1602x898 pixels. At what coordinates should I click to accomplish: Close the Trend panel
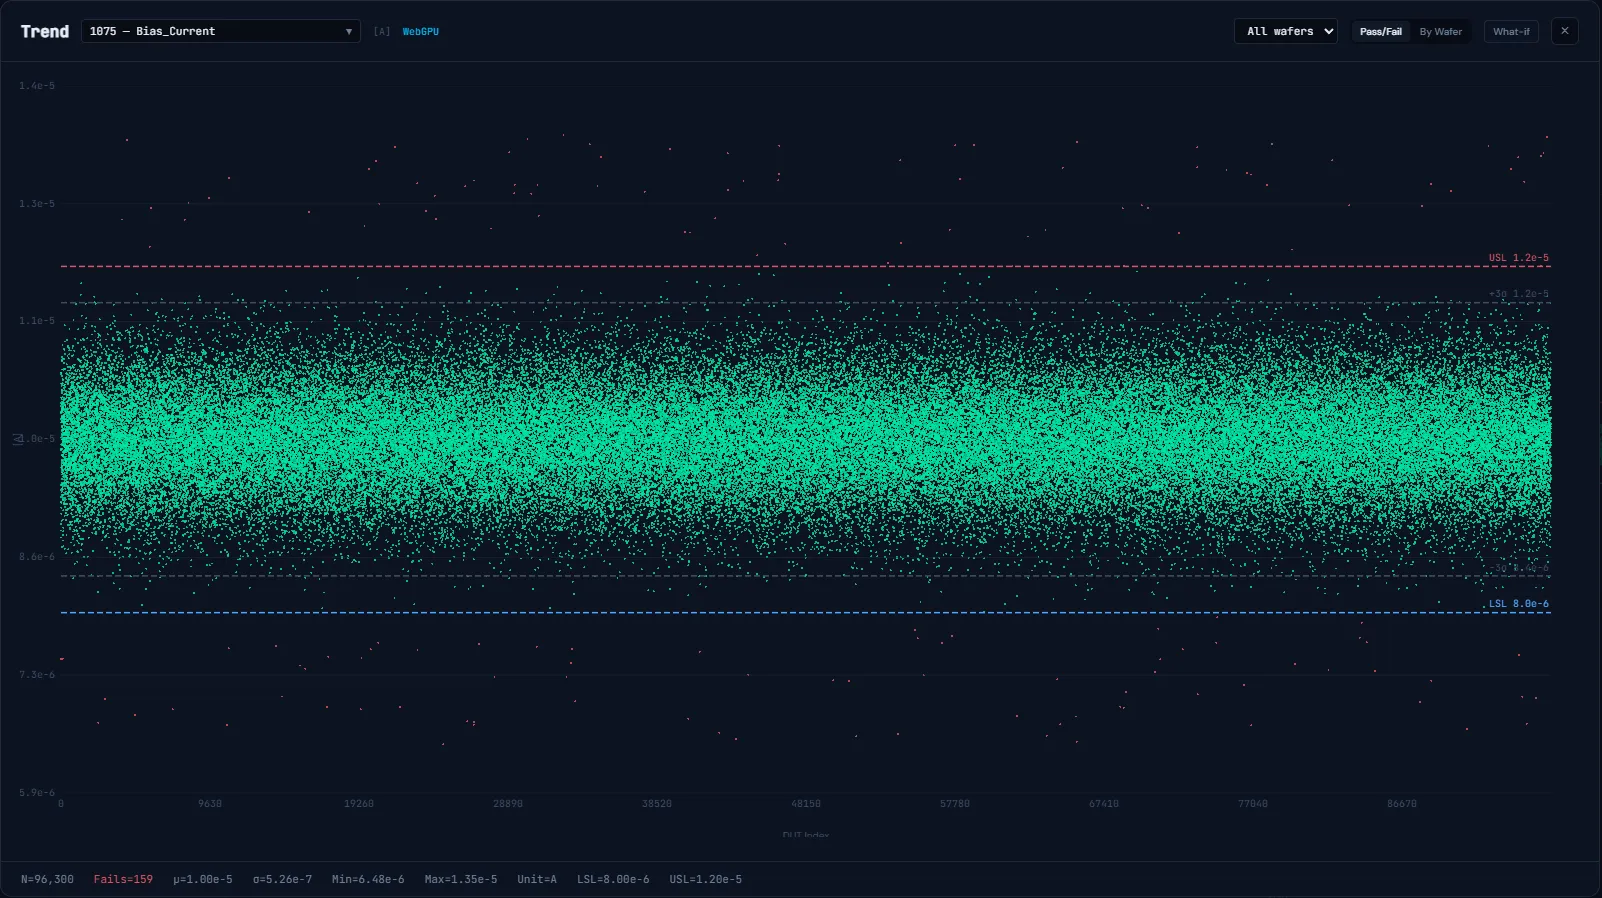pyautogui.click(x=1565, y=31)
